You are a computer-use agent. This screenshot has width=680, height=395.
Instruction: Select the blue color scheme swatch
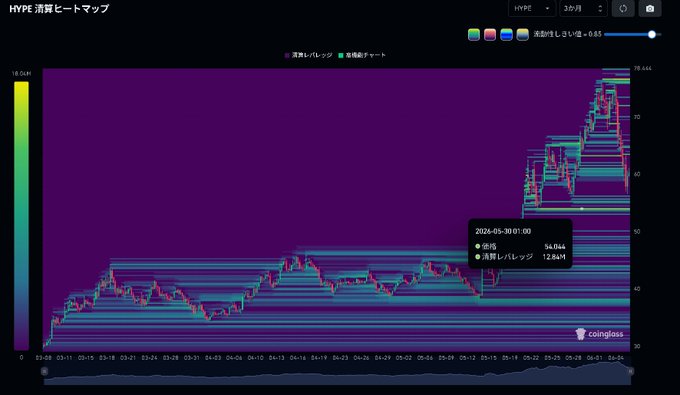click(x=506, y=35)
